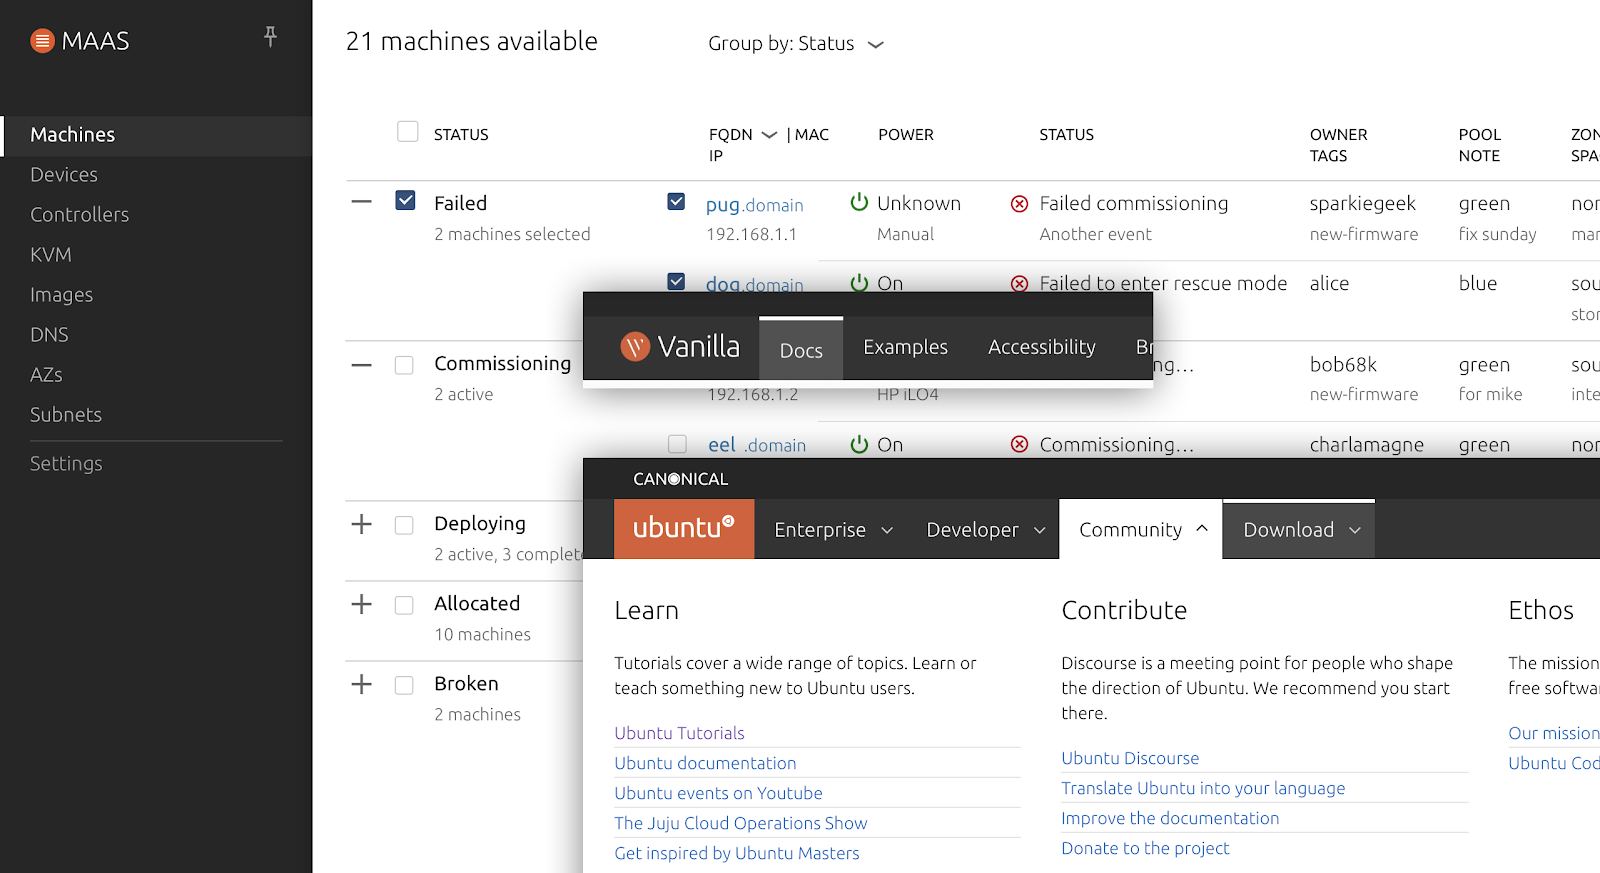Image resolution: width=1600 pixels, height=873 pixels.
Task: Uncheck pug.domain machine checkbox
Action: point(676,202)
